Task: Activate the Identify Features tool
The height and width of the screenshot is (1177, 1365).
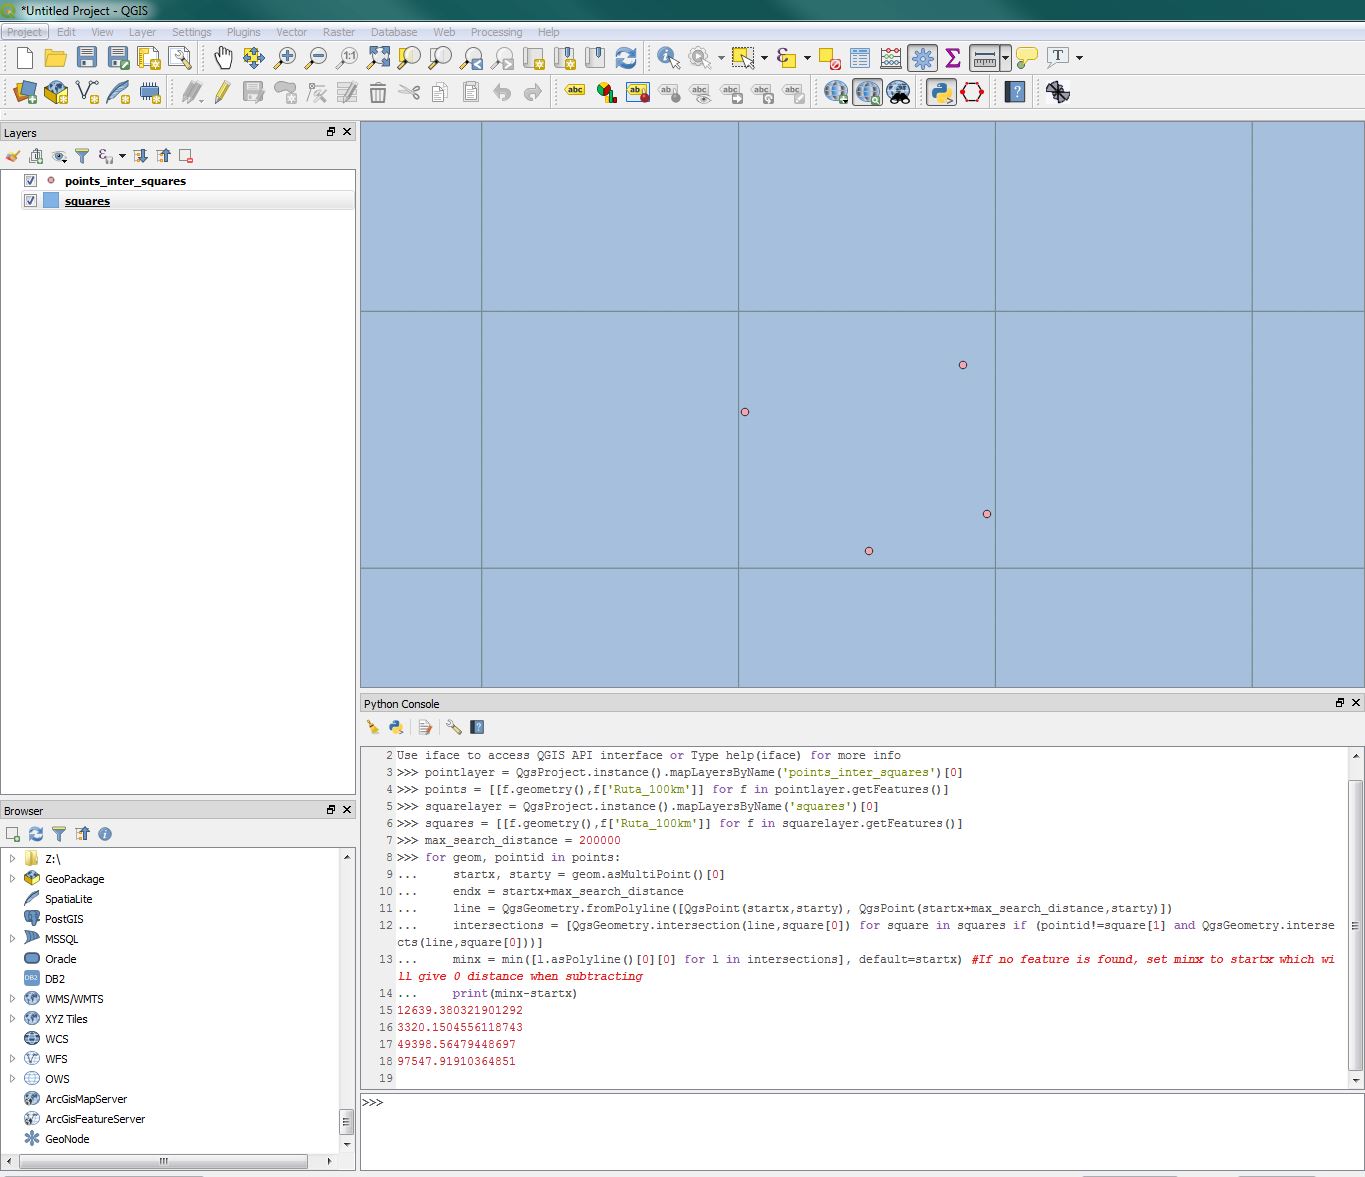Action: tap(668, 57)
